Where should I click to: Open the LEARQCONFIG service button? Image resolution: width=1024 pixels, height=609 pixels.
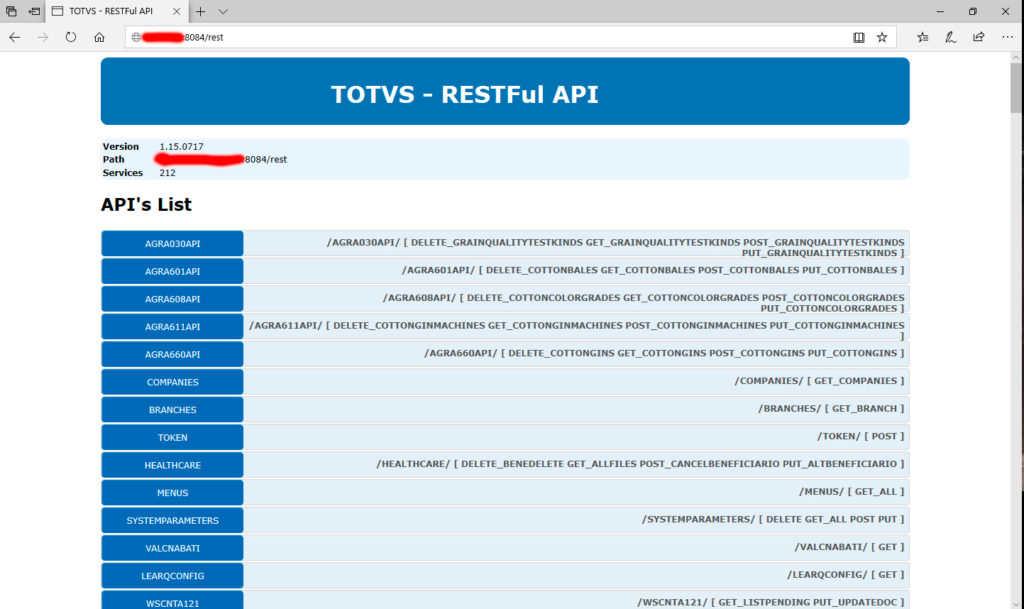172,576
